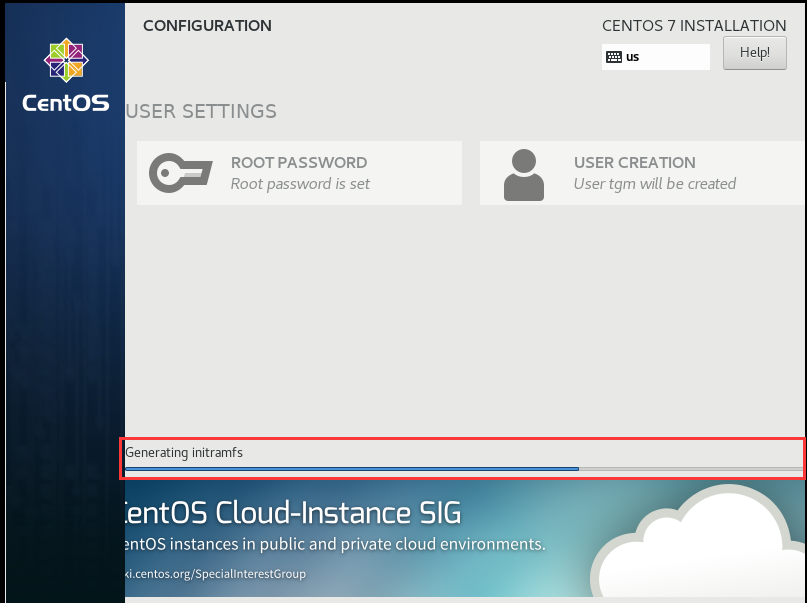The width and height of the screenshot is (807, 603).
Task: Select the us keyboard layout field
Action: 656,57
